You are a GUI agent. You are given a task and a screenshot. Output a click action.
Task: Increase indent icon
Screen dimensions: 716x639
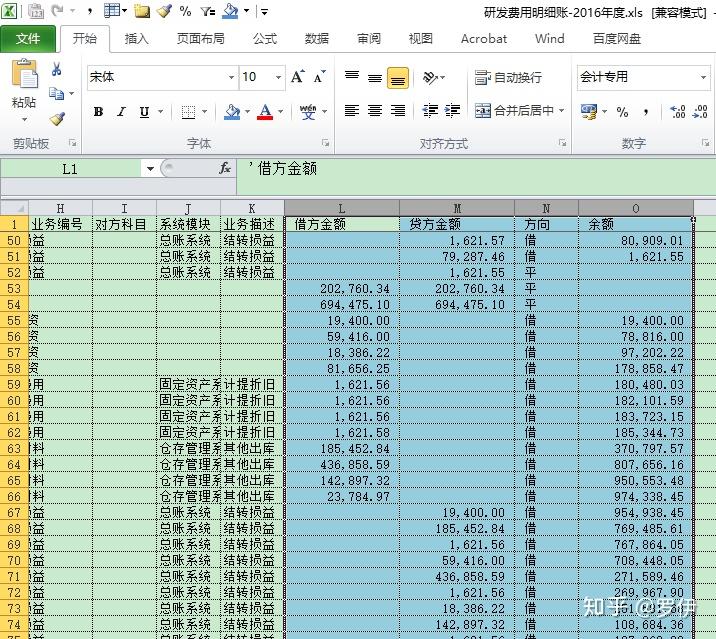(x=453, y=111)
